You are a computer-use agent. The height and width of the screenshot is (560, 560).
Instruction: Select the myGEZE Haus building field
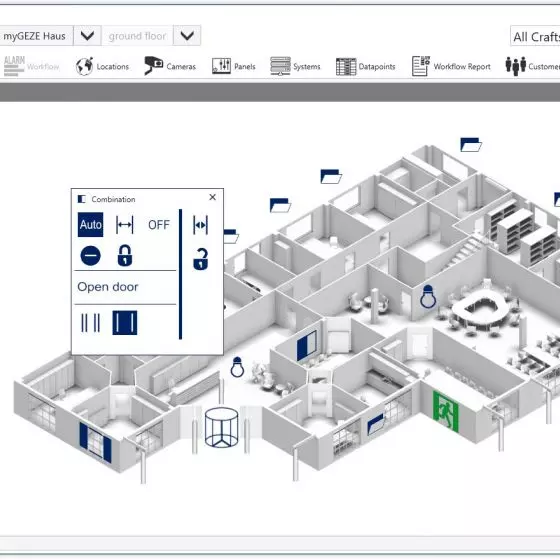pos(36,36)
